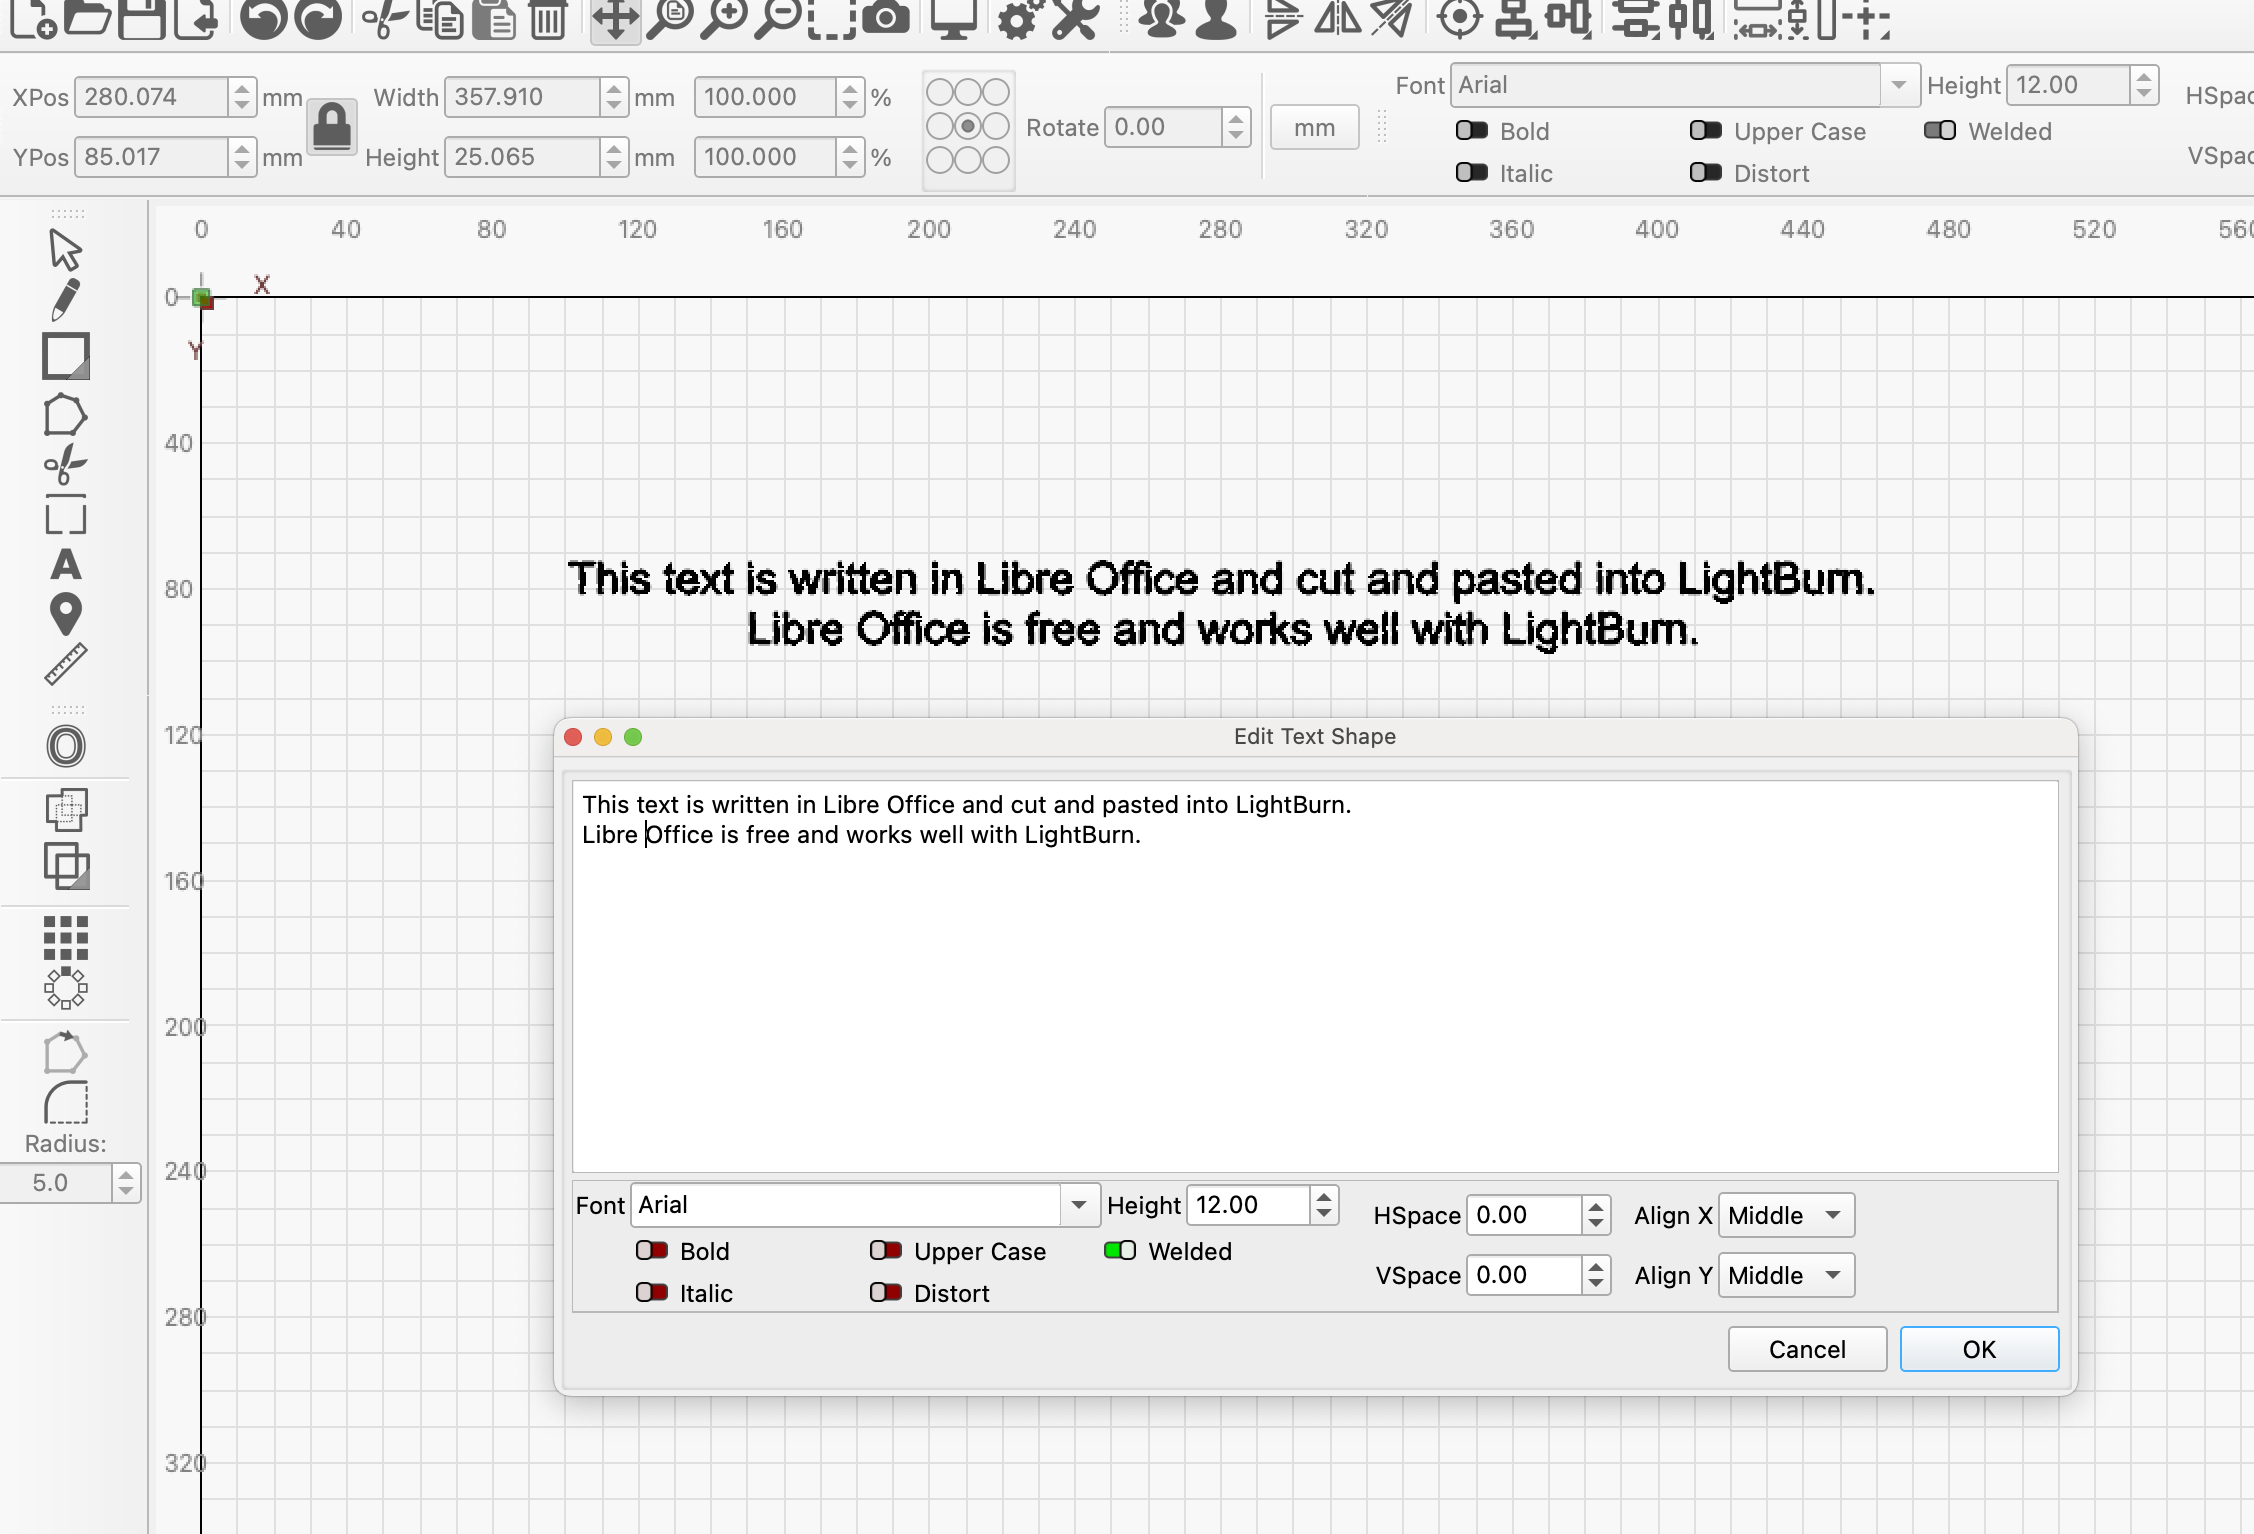Toggle Upper Case in top font toolbar

[x=1705, y=131]
